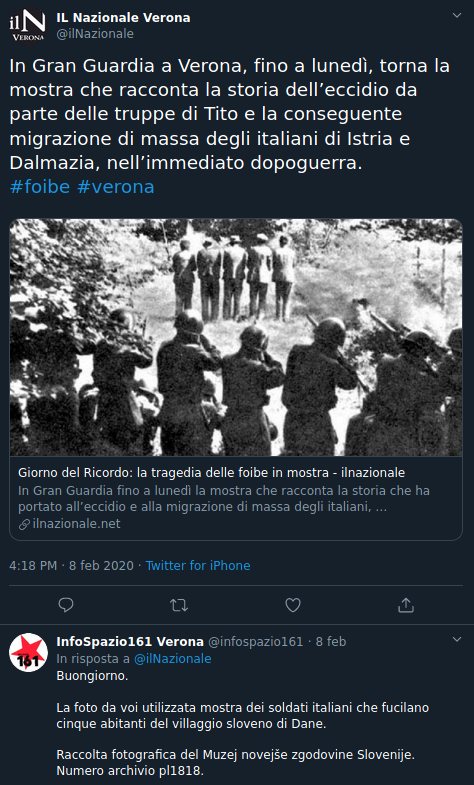Click the InfoSpazio161 Verona display name
474x785 pixels.
click(x=130, y=641)
